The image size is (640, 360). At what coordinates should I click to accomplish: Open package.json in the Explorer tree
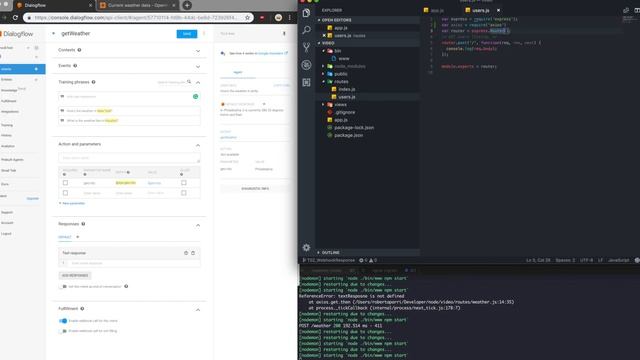pos(348,135)
